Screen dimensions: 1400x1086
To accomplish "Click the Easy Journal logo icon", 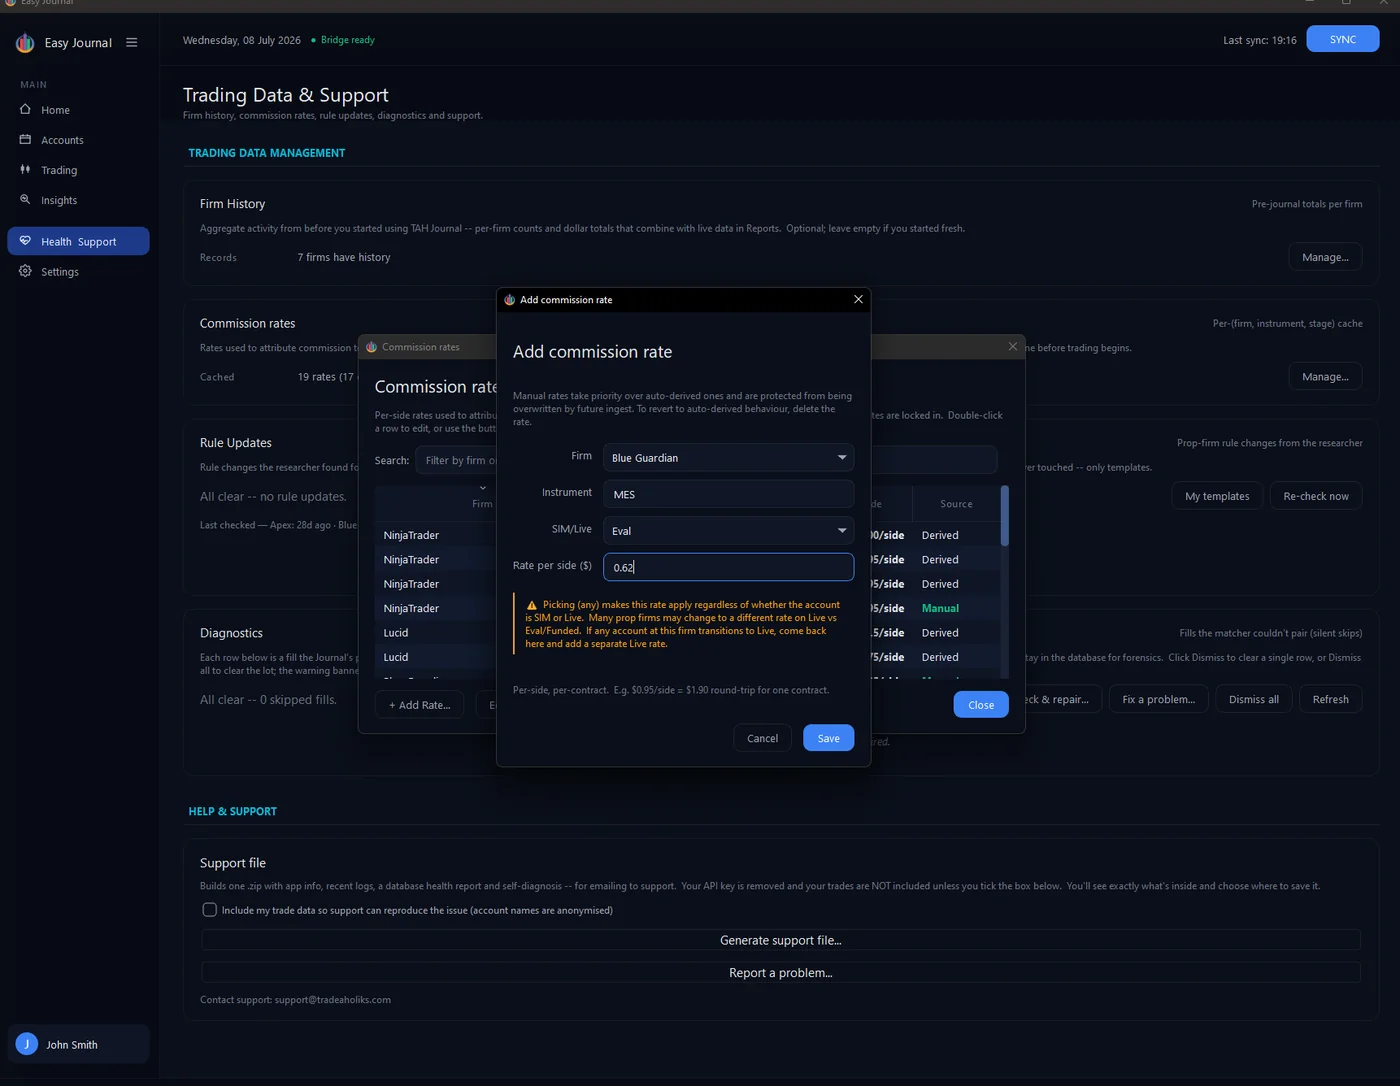I will [25, 43].
